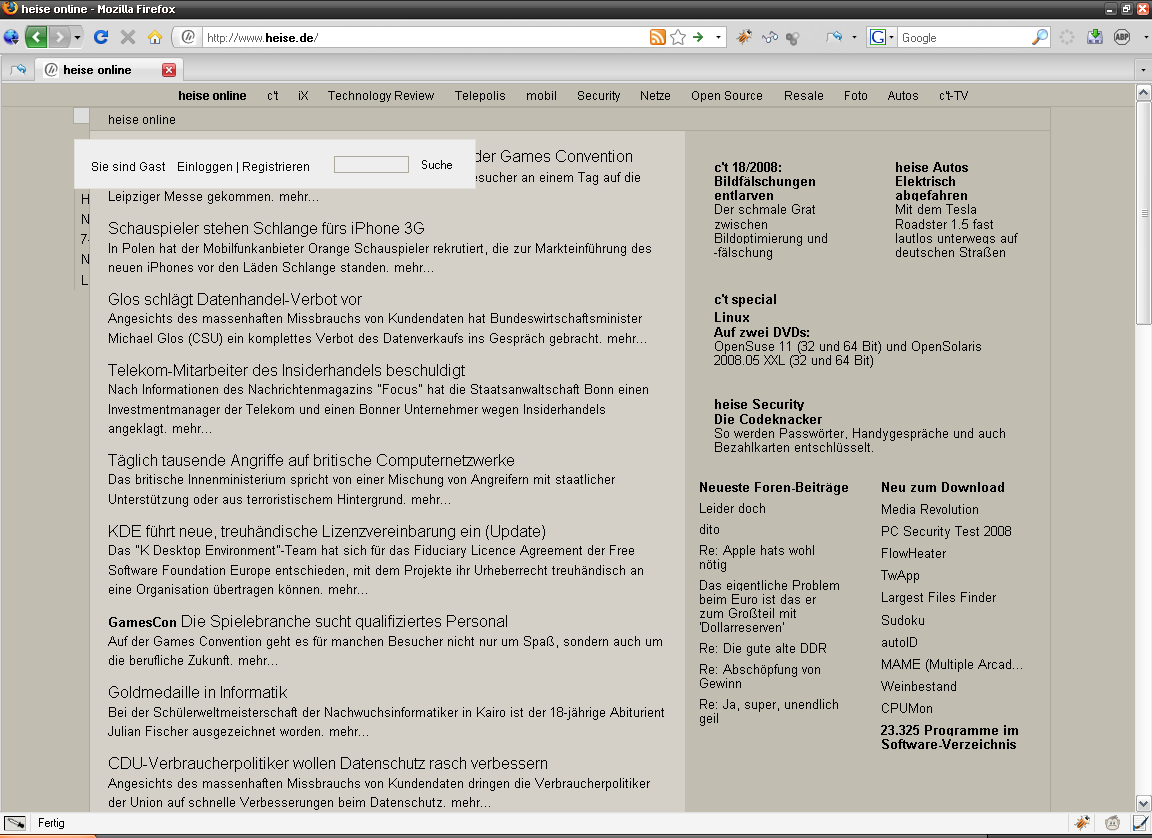Click the Firebug bug icon in toolbar
The height and width of the screenshot is (838, 1152).
[744, 37]
